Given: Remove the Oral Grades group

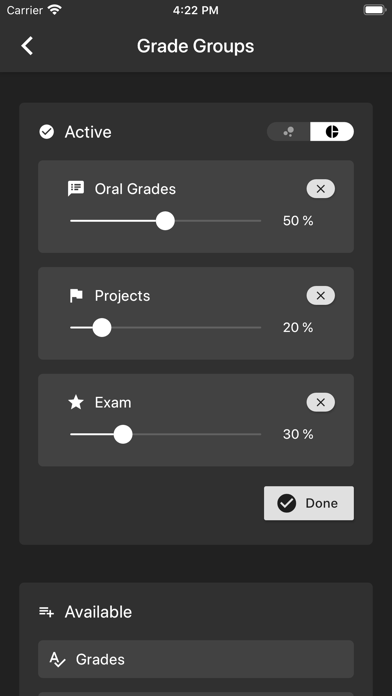Looking at the screenshot, I should (321, 189).
